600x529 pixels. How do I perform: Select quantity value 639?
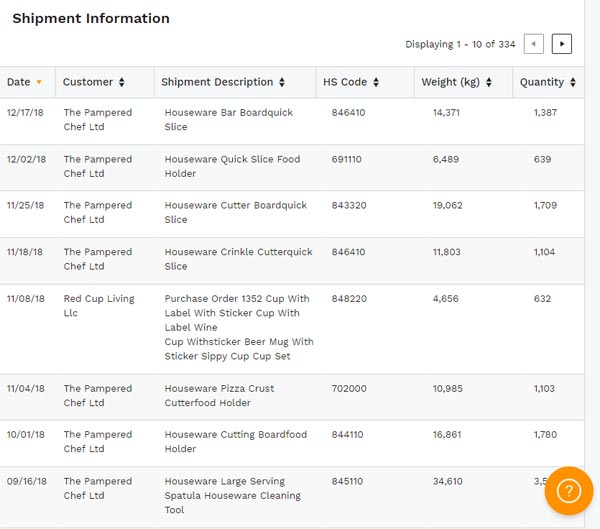543,159
